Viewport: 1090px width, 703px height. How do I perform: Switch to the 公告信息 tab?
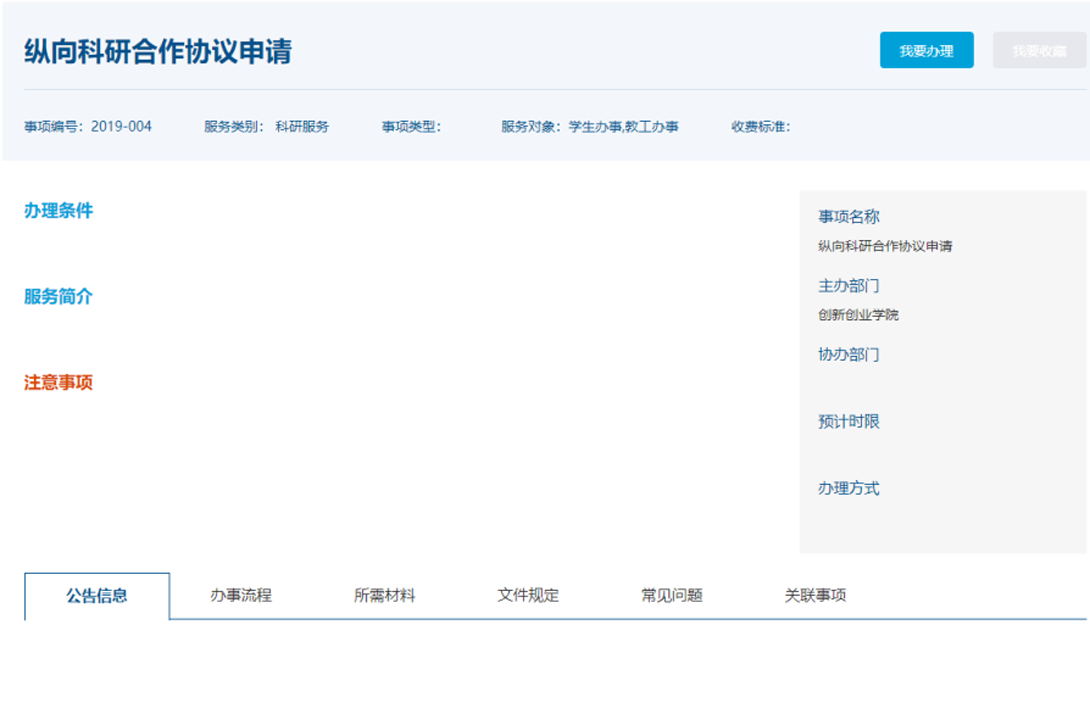97,596
